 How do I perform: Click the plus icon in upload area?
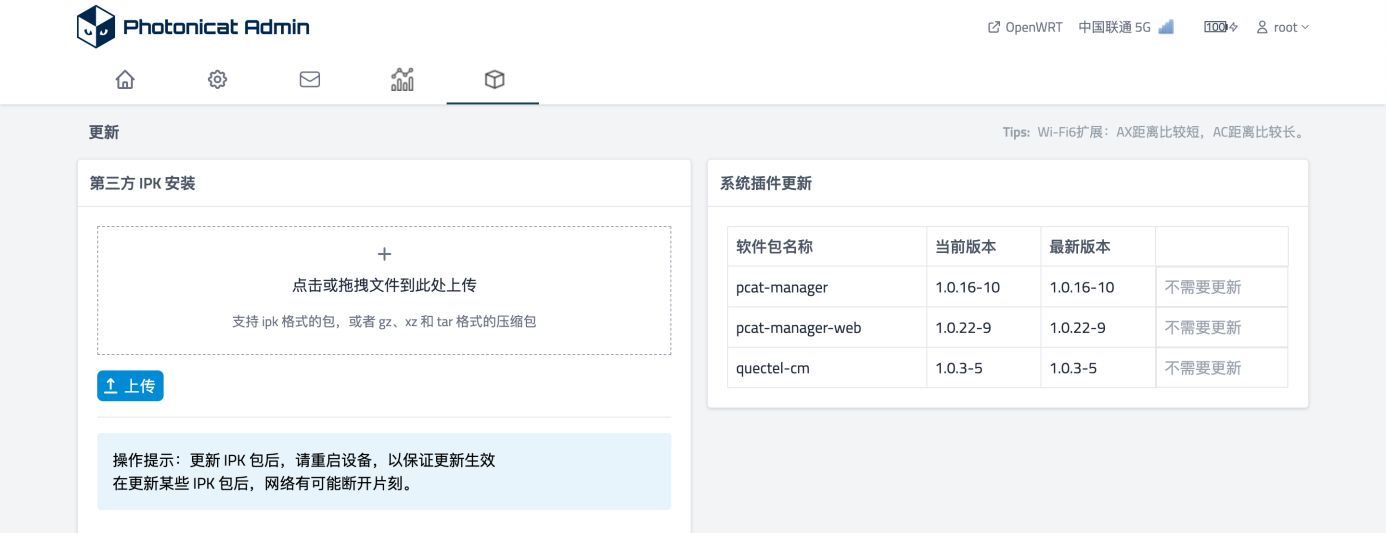[x=384, y=254]
